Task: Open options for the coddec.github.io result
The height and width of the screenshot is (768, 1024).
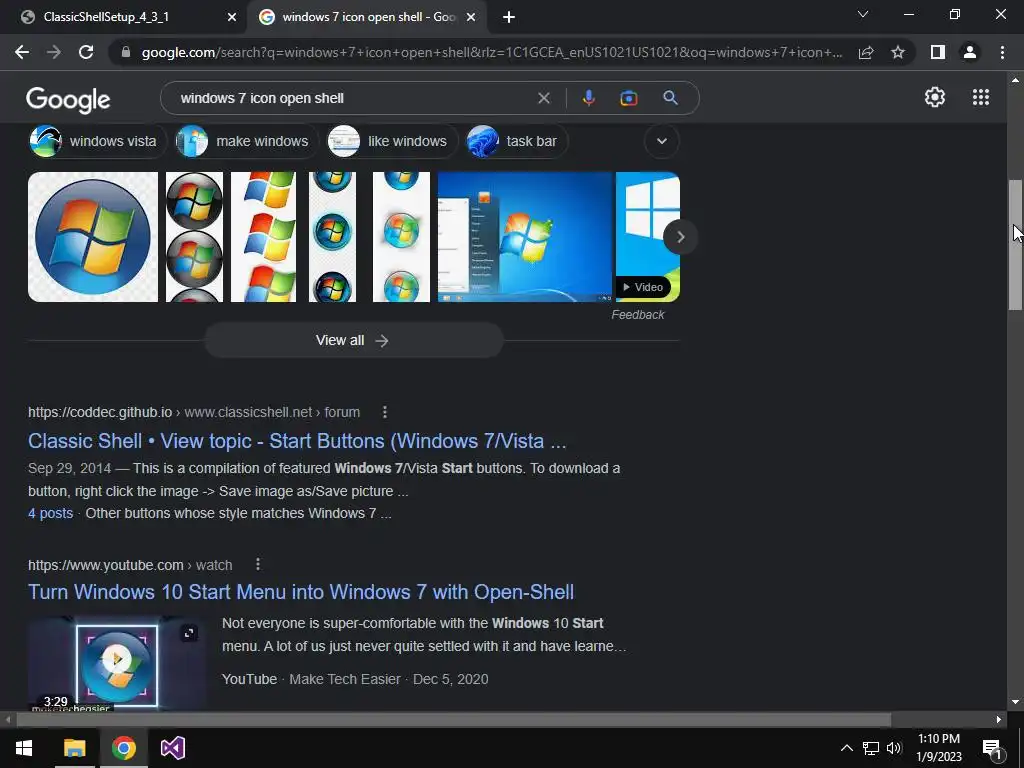Action: pyautogui.click(x=385, y=412)
